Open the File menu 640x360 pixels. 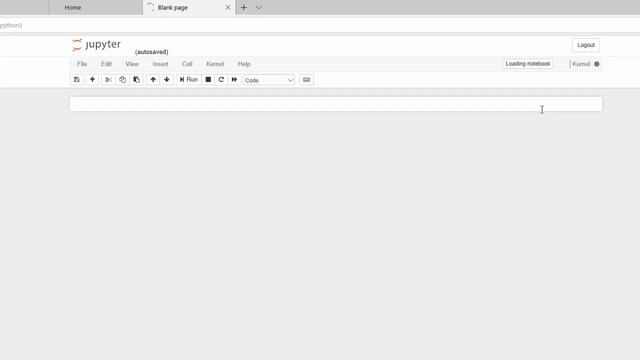pyautogui.click(x=82, y=64)
